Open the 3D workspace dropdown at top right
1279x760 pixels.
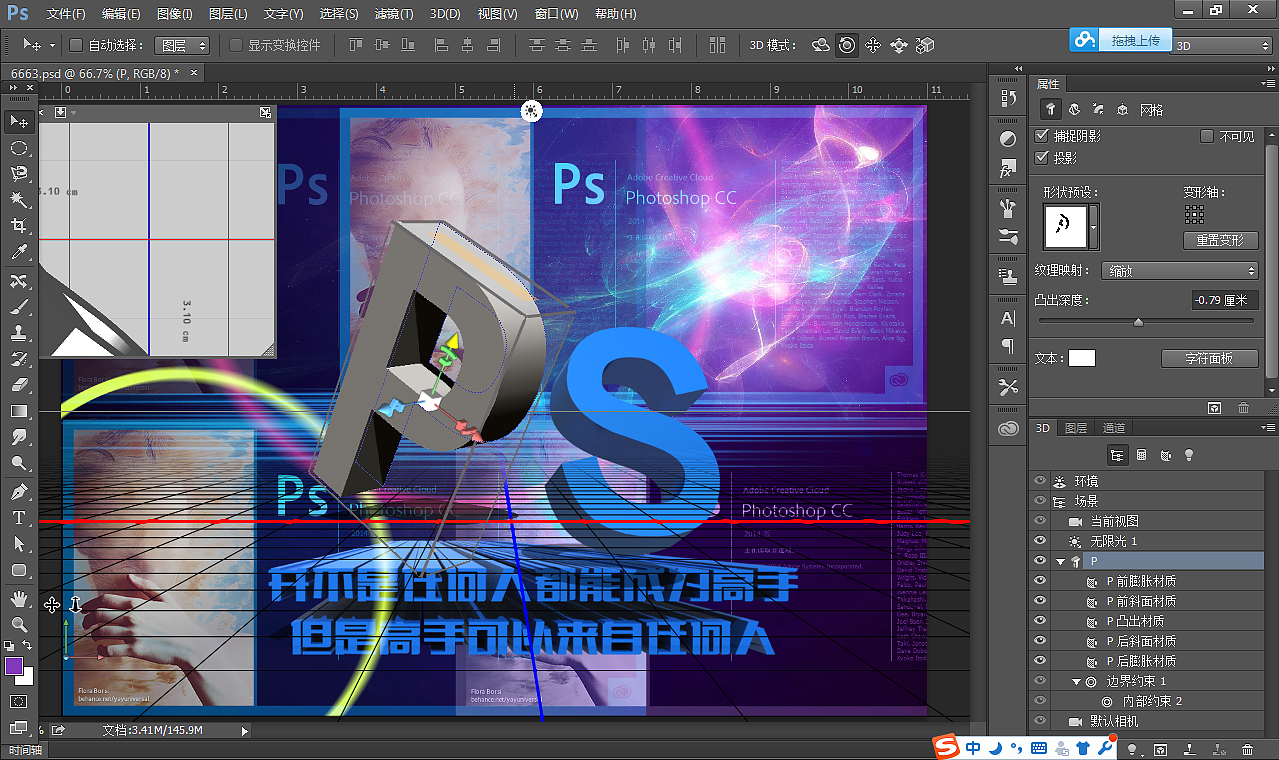(x=1222, y=46)
